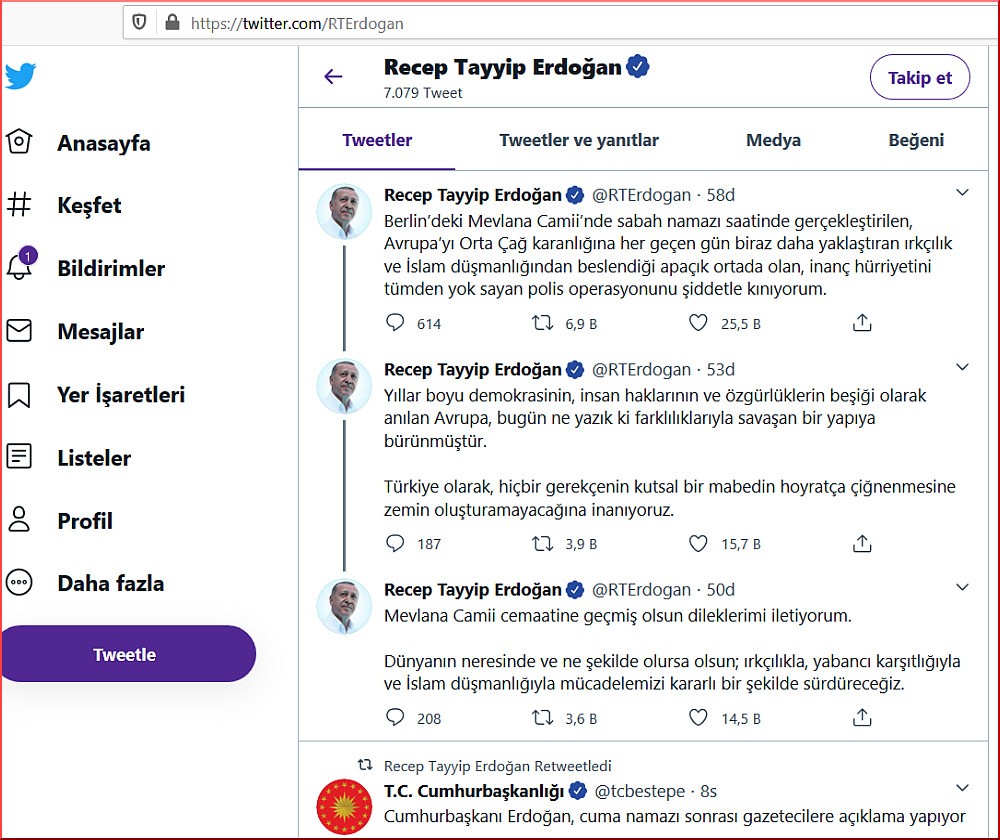Click @tcbestepe handle
This screenshot has width=1000, height=840.
[640, 791]
